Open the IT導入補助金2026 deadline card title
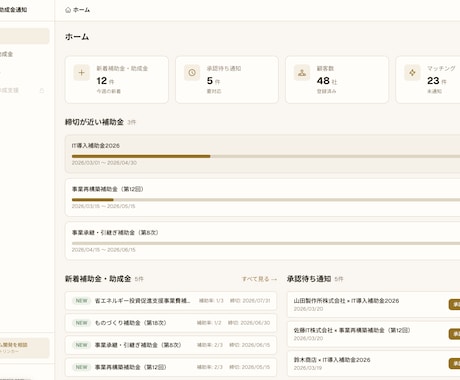 pos(96,146)
